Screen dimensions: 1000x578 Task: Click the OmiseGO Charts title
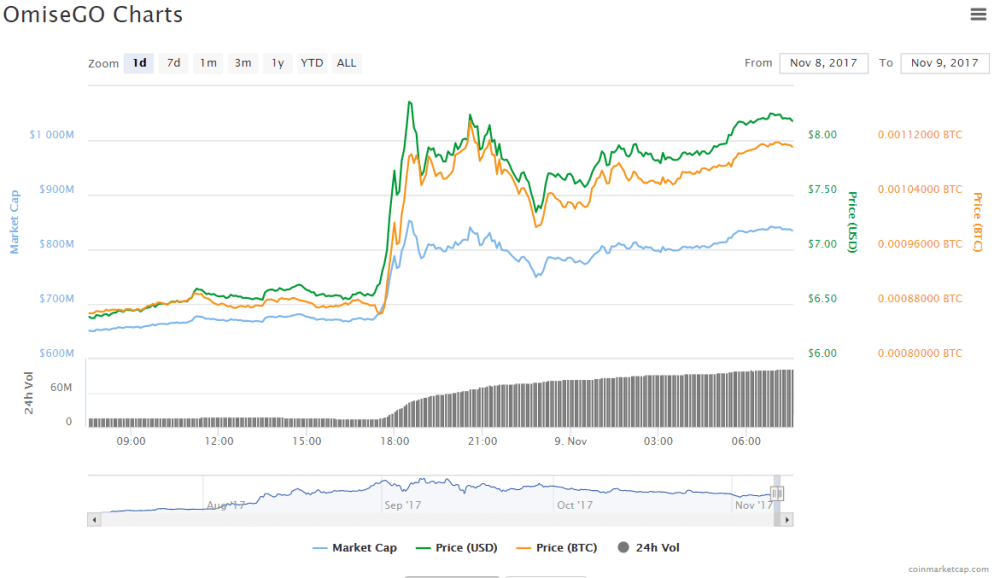pyautogui.click(x=93, y=15)
